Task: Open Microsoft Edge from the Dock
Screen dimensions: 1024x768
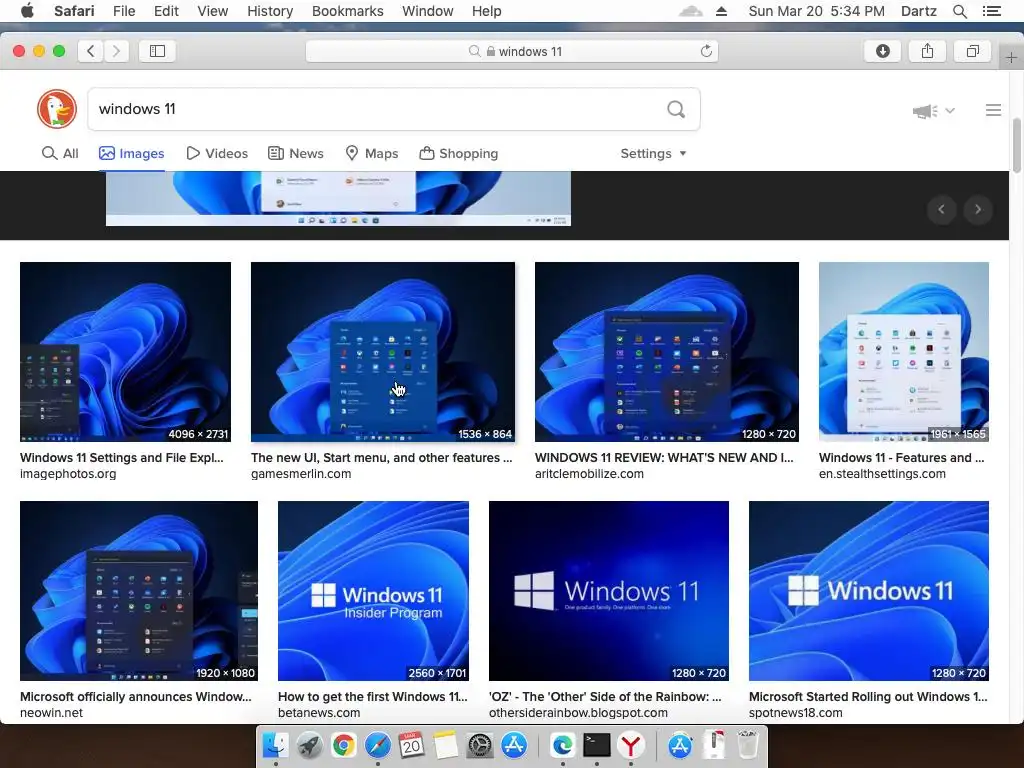Action: [x=562, y=745]
